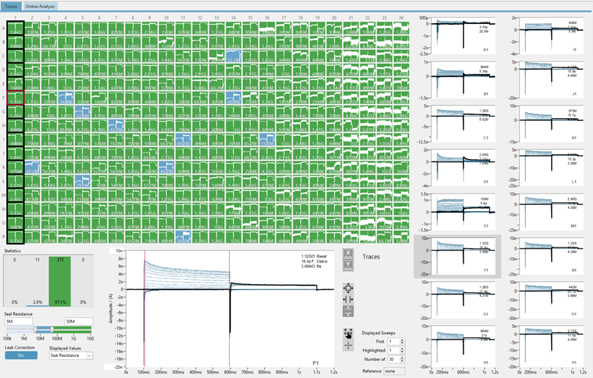The image size is (593, 378).
Task: Turn off Leak Correction toggle
Action: pyautogui.click(x=21, y=355)
